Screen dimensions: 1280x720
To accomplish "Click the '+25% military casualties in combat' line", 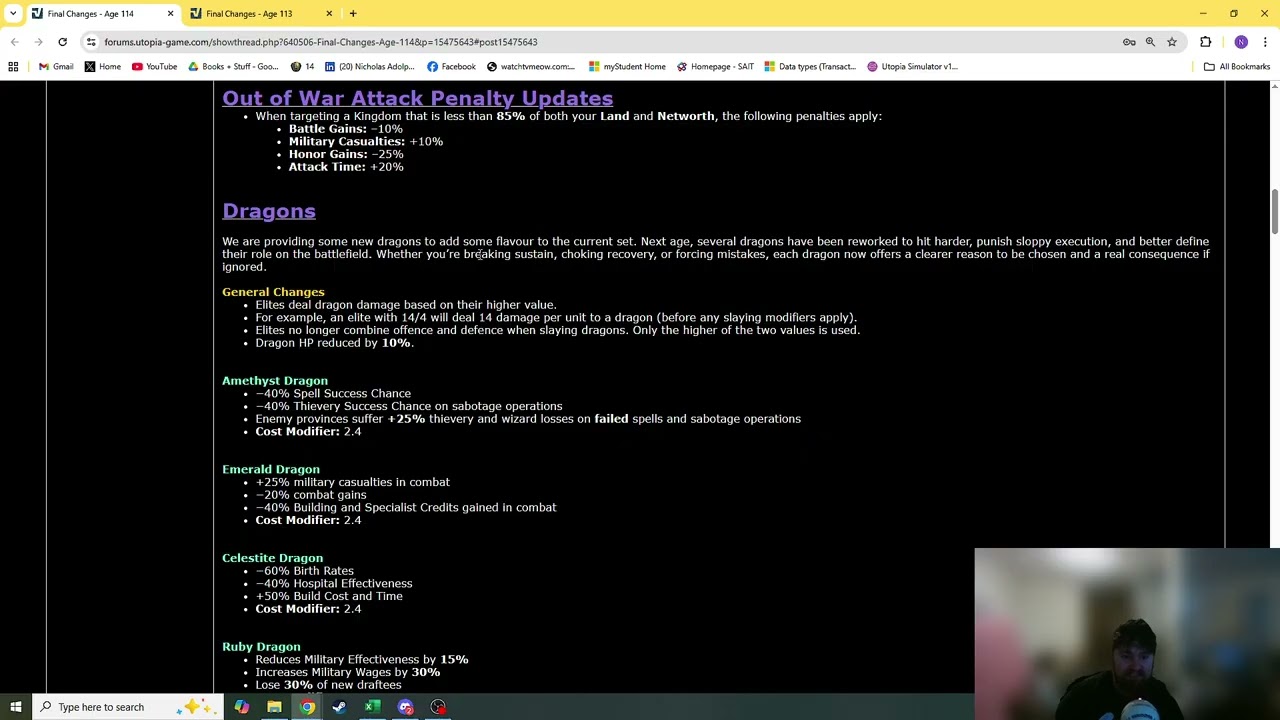I will tap(352, 482).
